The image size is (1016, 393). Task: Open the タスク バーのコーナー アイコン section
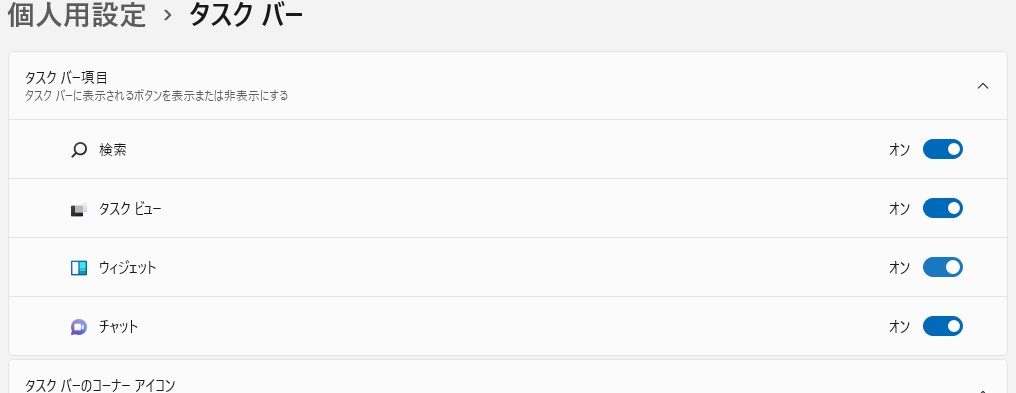click(x=100, y=386)
